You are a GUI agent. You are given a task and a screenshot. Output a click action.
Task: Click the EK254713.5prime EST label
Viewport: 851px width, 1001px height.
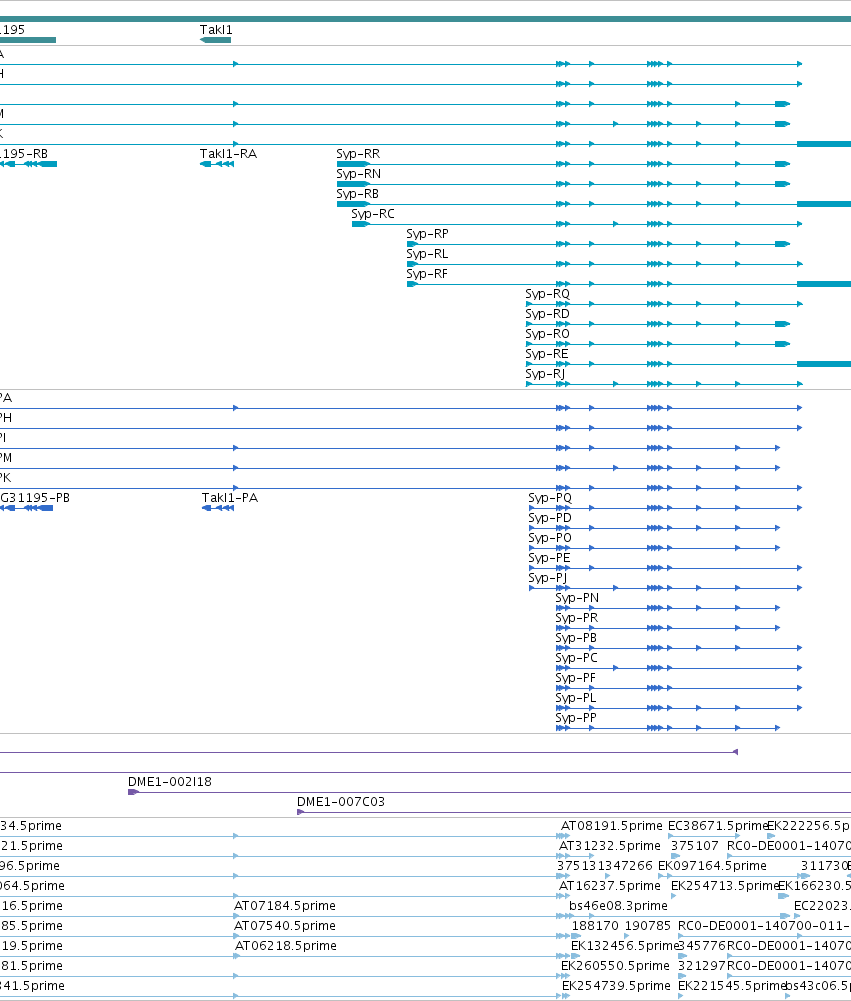[725, 886]
